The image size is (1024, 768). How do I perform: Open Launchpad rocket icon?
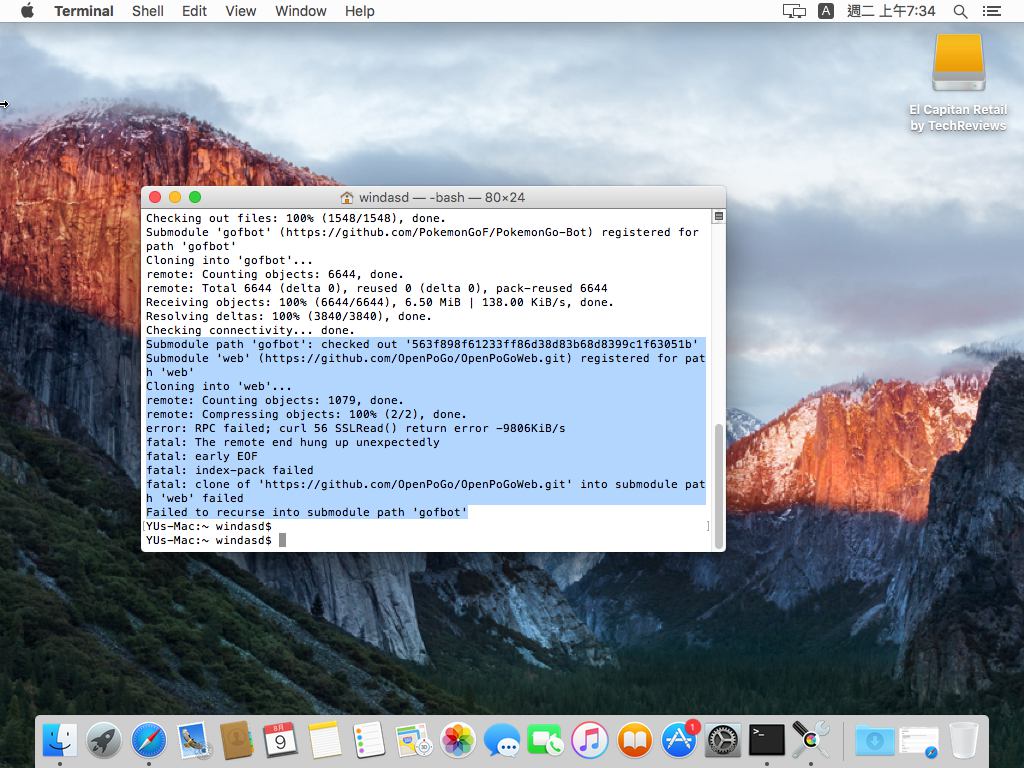(x=104, y=740)
